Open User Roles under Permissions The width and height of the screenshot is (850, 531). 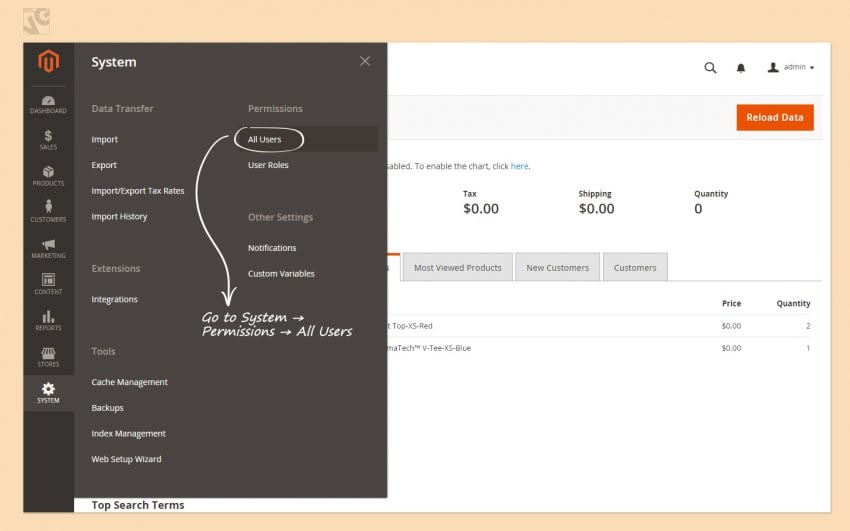(268, 165)
